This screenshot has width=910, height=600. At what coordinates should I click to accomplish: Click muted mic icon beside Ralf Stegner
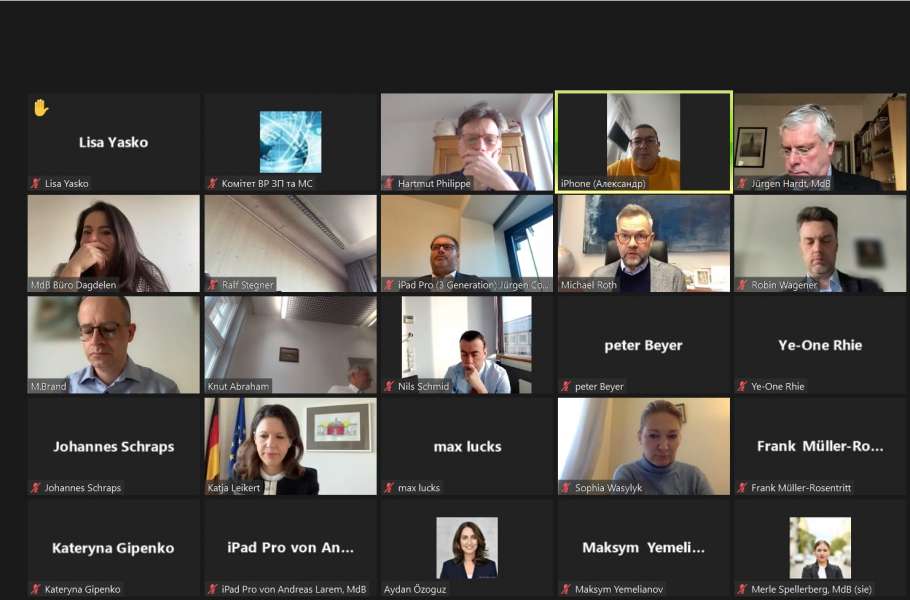point(212,285)
